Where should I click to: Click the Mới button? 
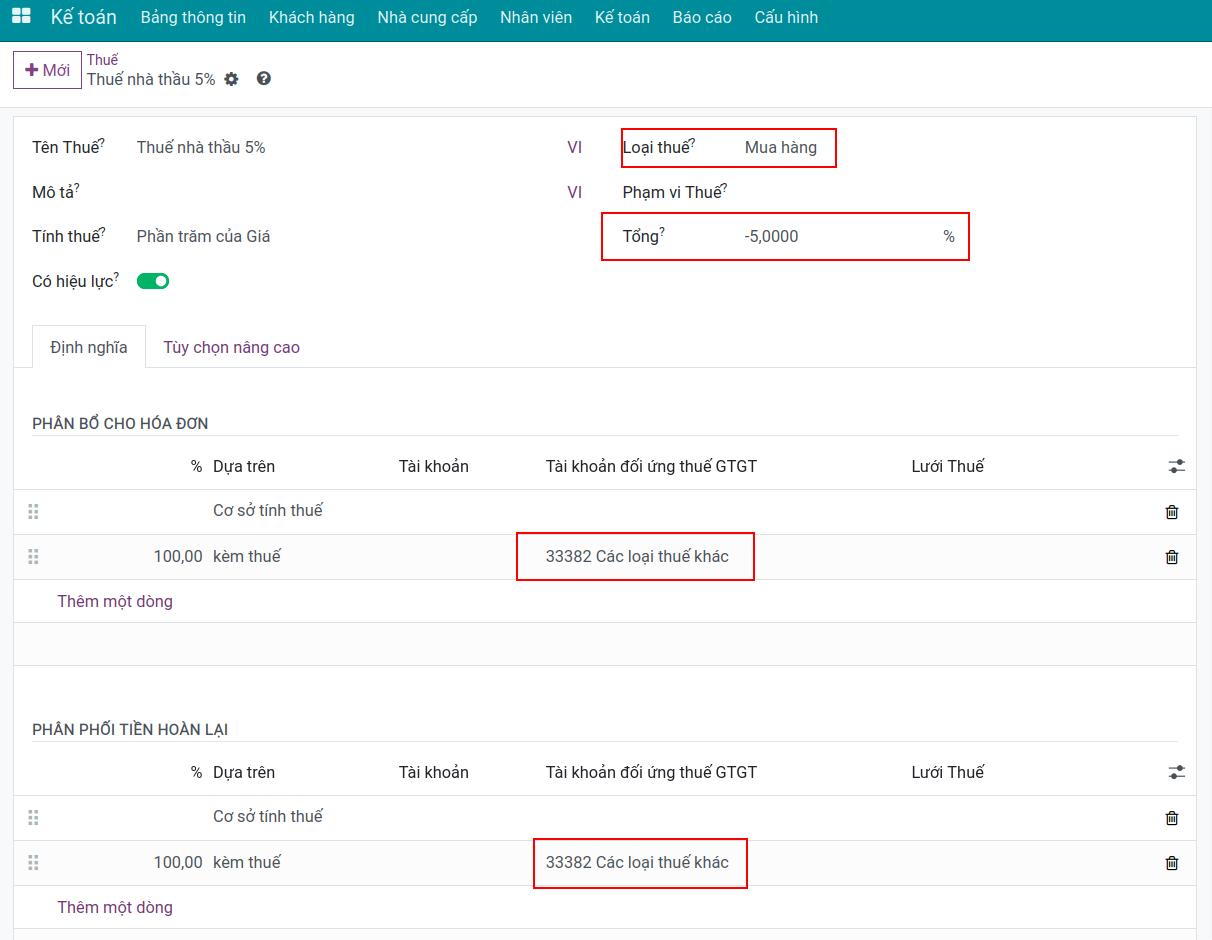pyautogui.click(x=47, y=70)
